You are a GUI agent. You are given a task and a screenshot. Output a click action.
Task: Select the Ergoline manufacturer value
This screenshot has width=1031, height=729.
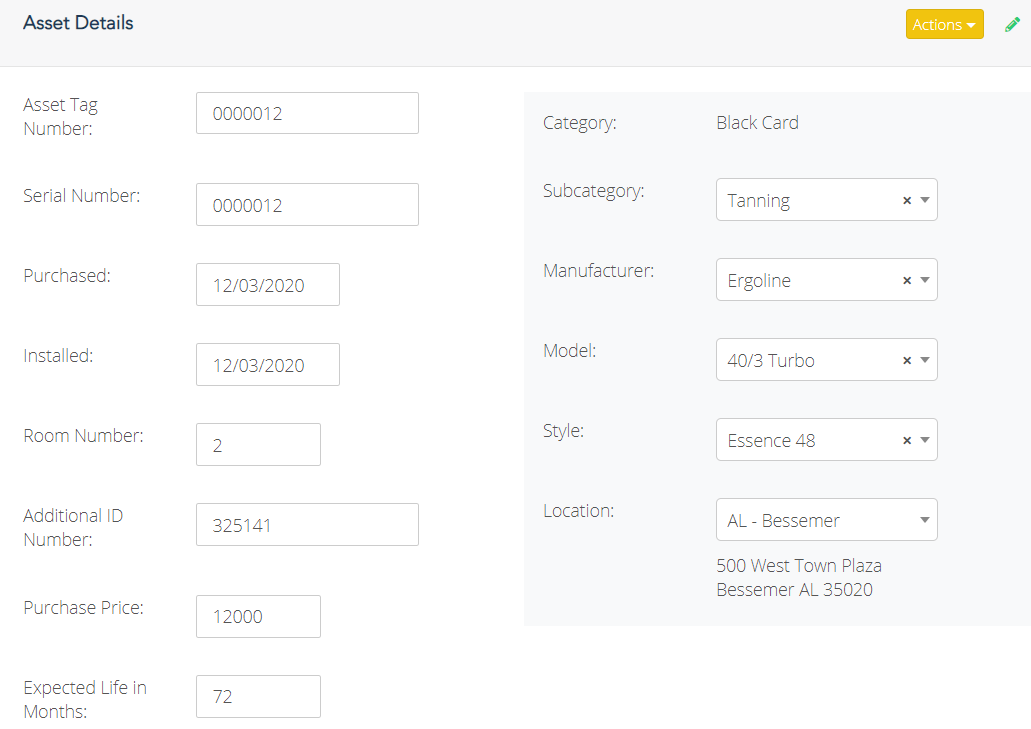tap(759, 281)
